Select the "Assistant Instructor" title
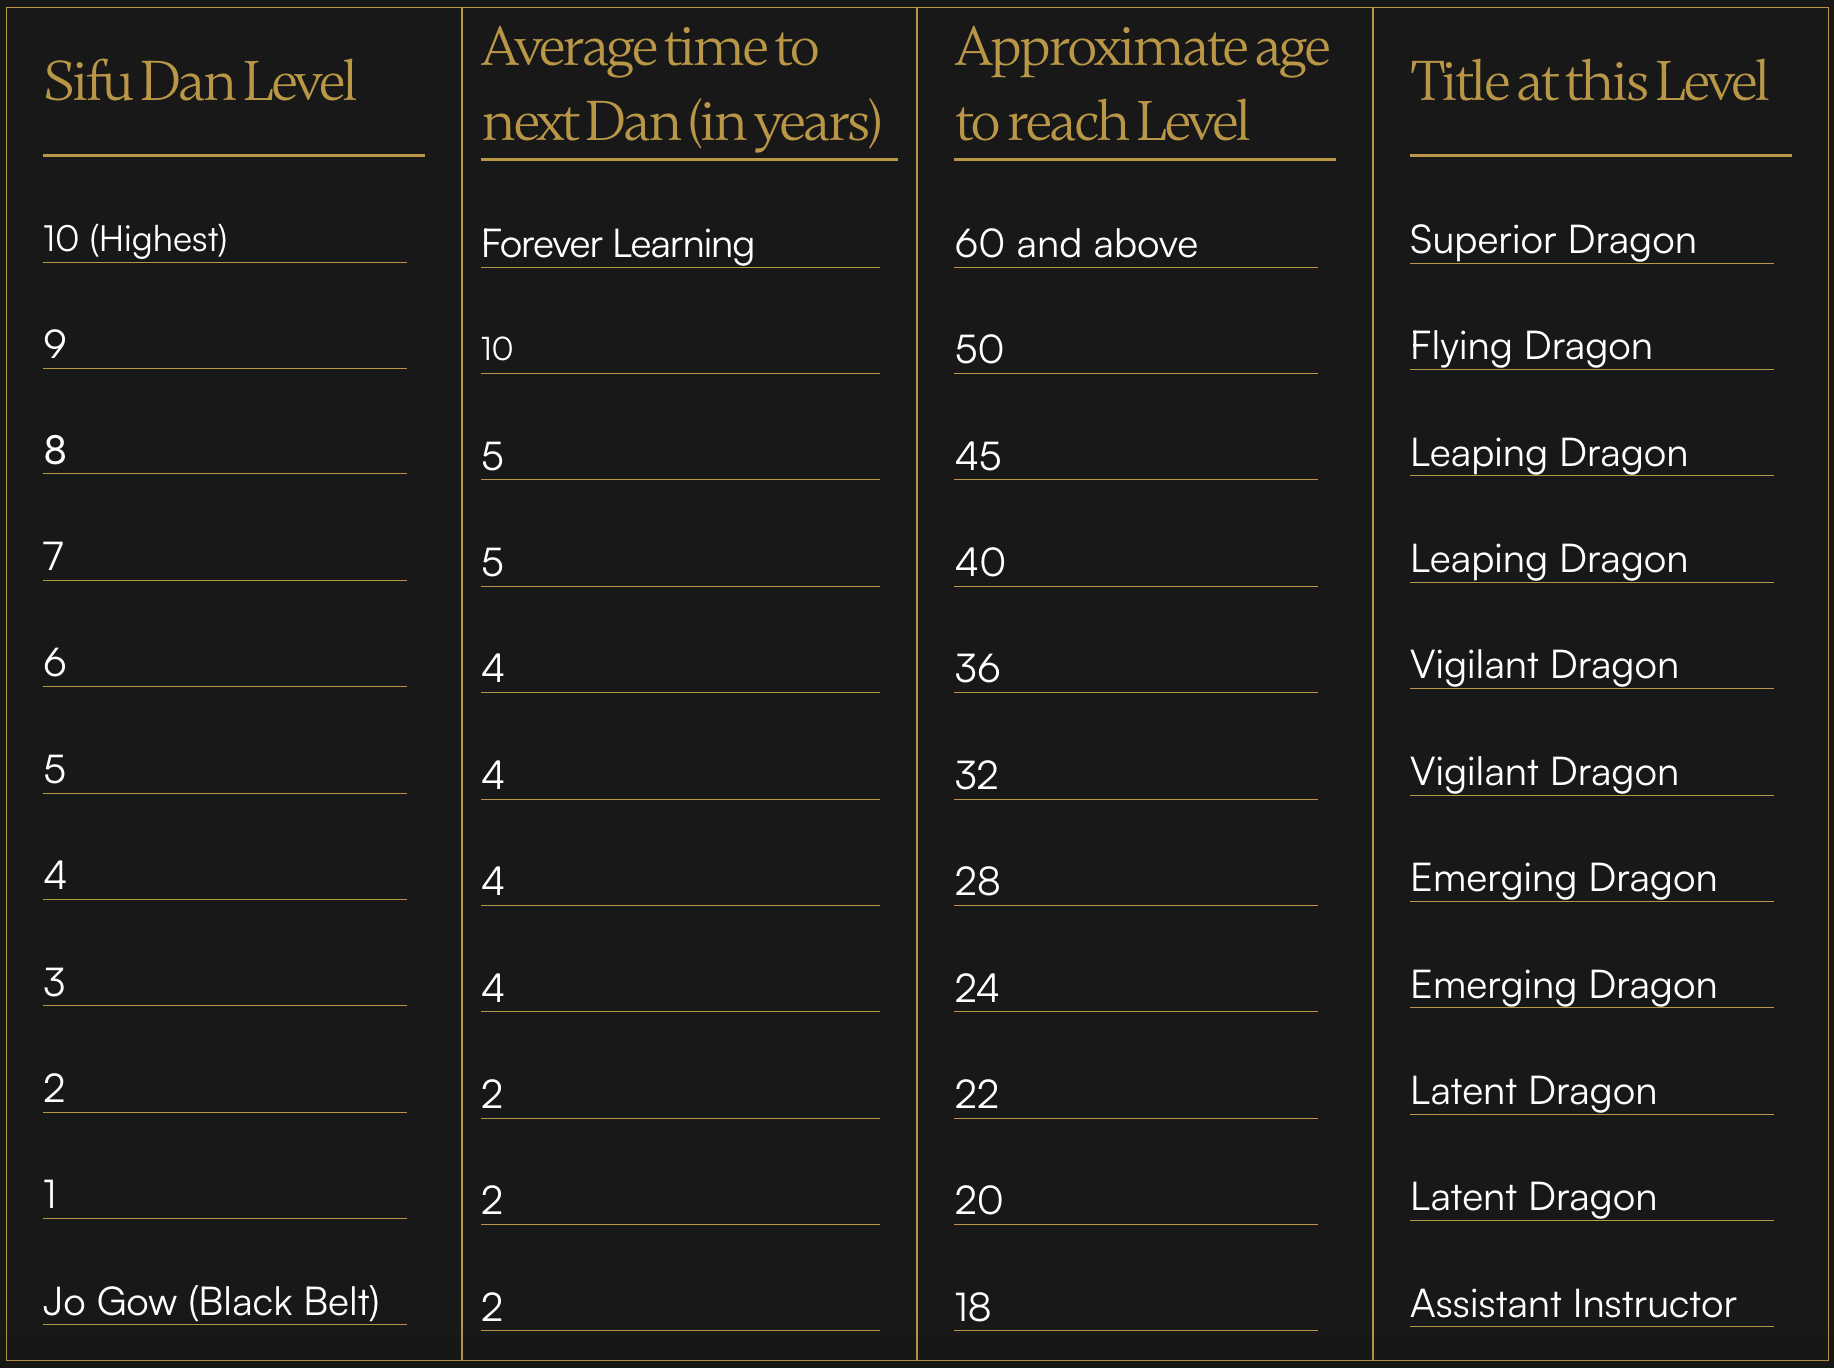 coord(1572,1304)
